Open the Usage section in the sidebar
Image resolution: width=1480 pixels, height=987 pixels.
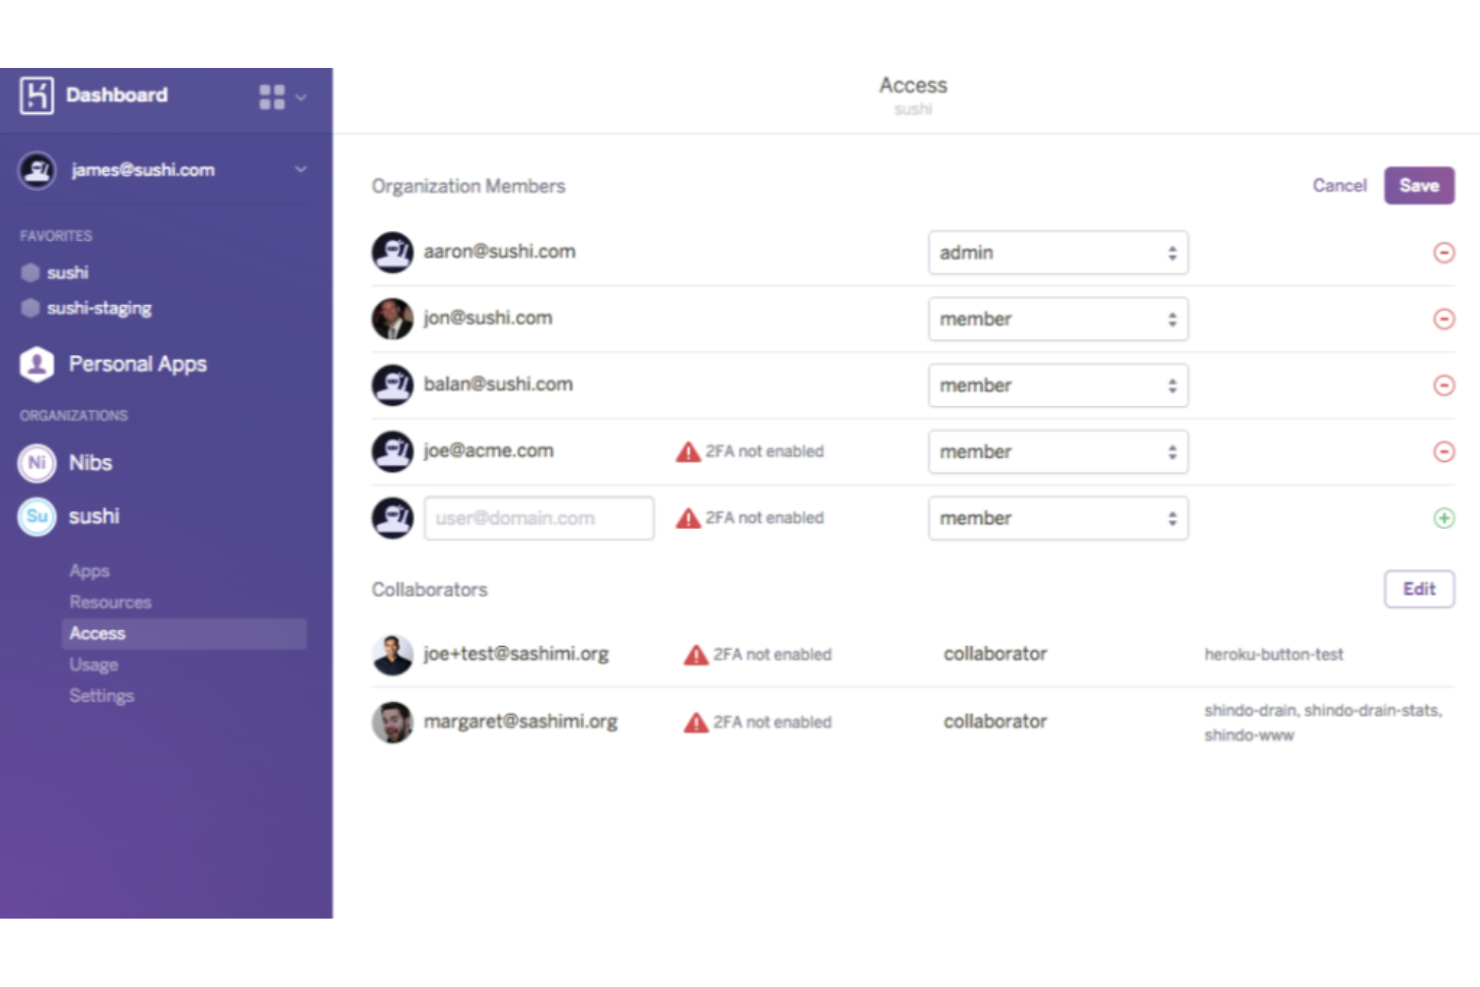(93, 664)
